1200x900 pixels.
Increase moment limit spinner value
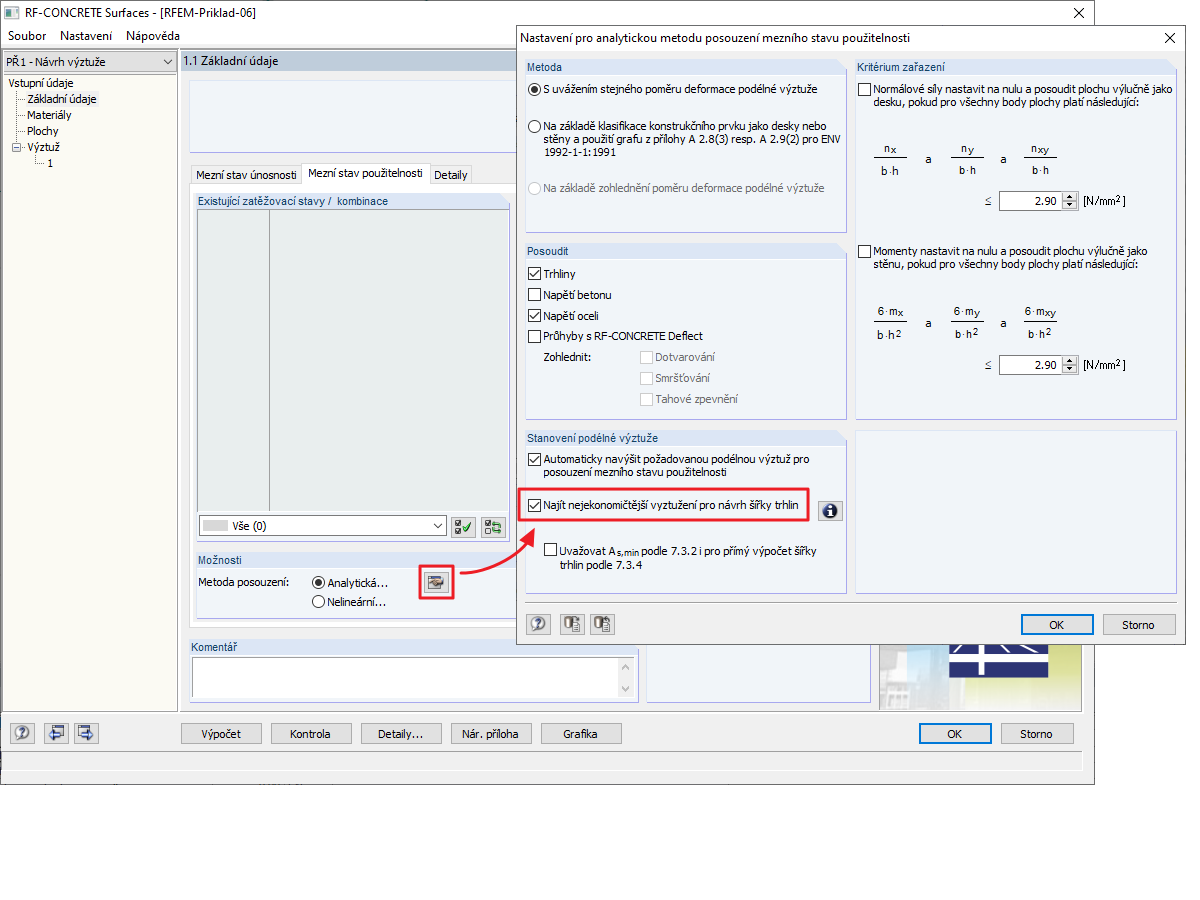[1070, 361]
